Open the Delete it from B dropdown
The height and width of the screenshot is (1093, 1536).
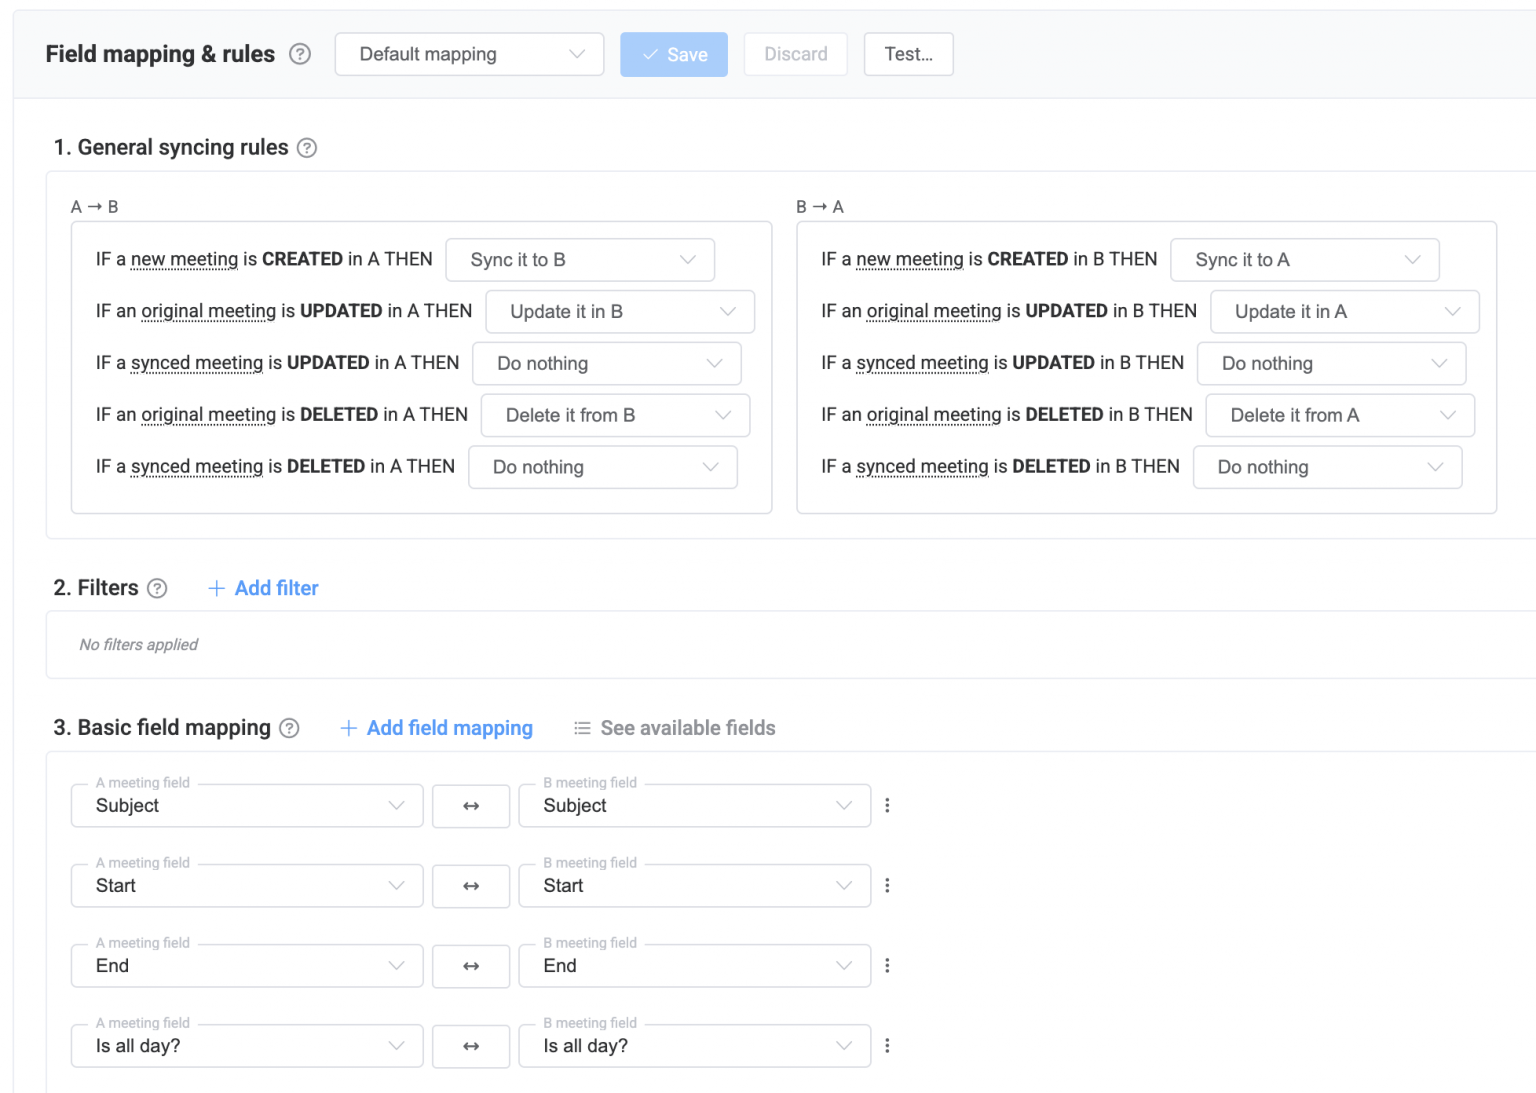(x=615, y=415)
